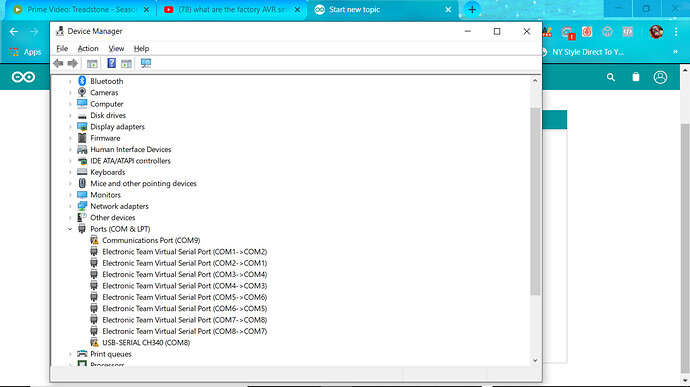Expand the Other devices node

(x=70, y=218)
